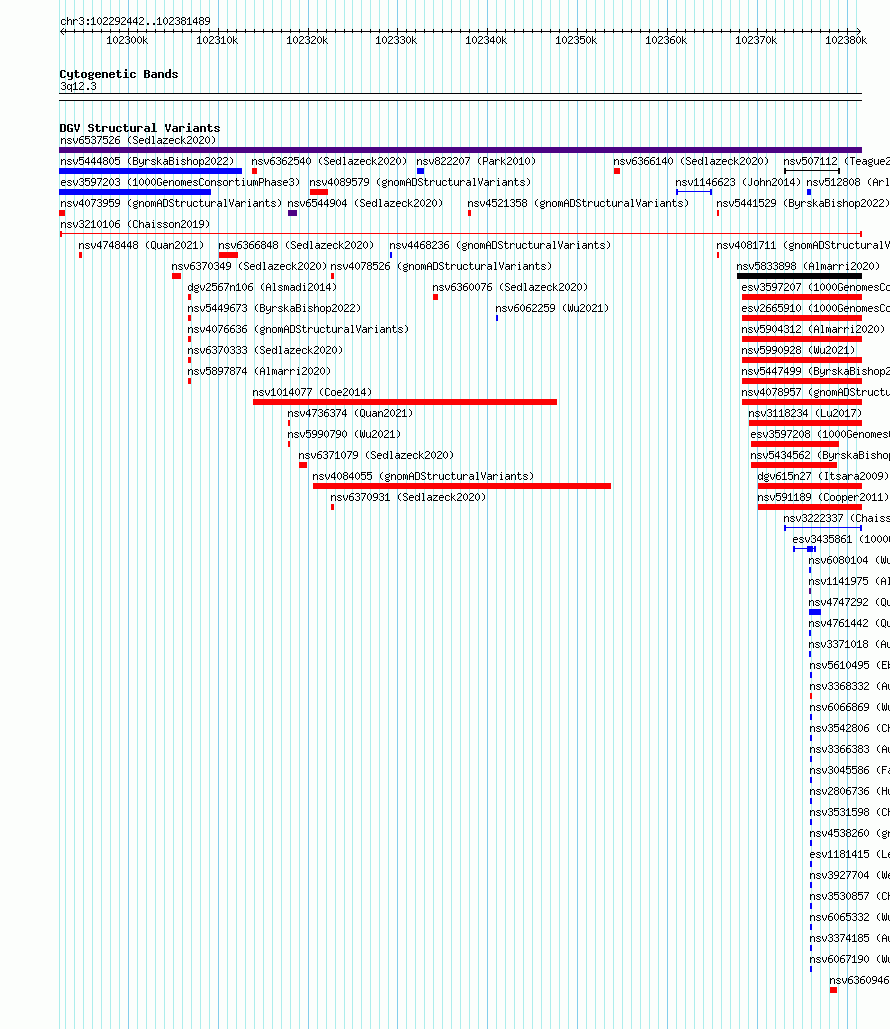This screenshot has width=890, height=1029.
Task: Open variant nsv5449673 (ByrskaBishop2022)
Action: click(274, 308)
